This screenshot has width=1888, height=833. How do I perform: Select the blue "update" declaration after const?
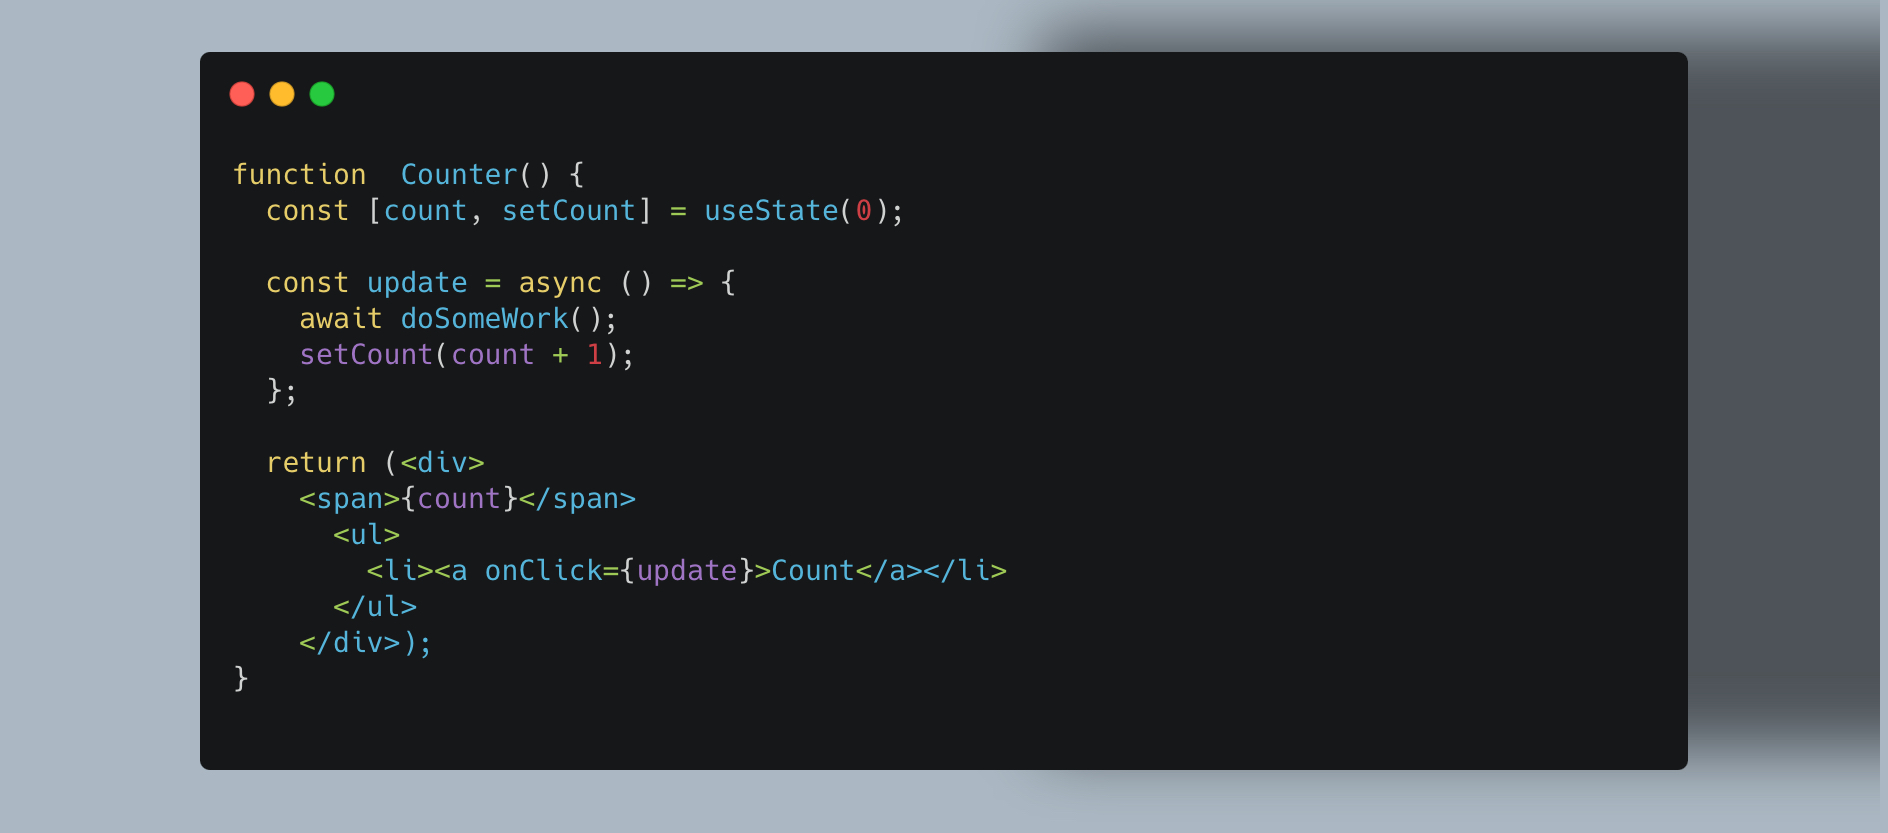point(417,283)
